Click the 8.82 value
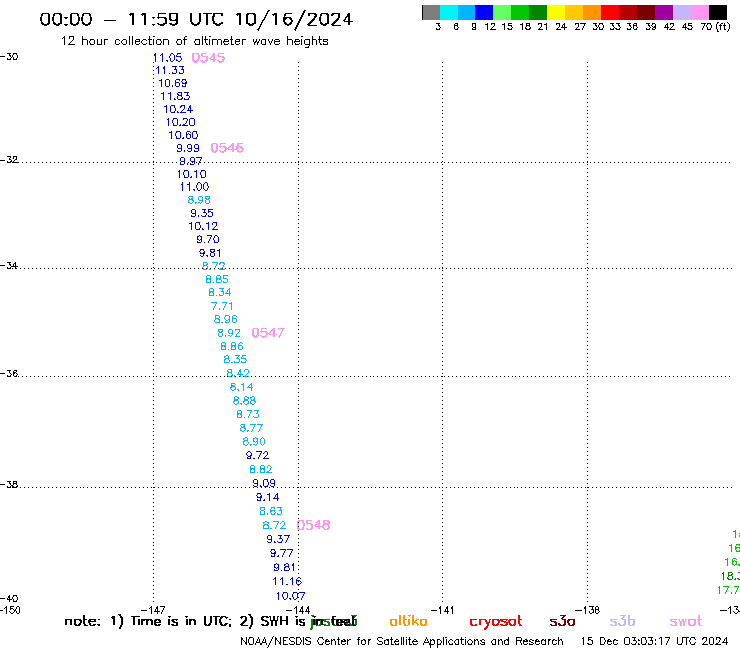 pos(261,470)
